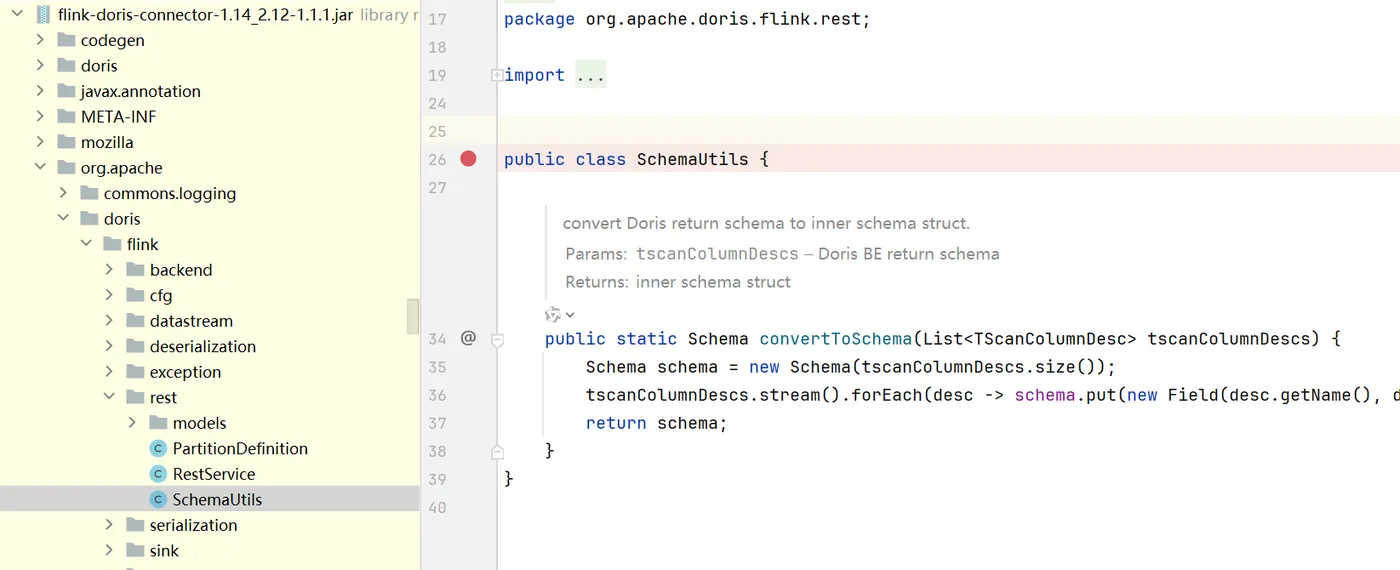Screen dimensions: 1400x570
Task: Expand the commons.logging folder
Action: tap(63, 193)
